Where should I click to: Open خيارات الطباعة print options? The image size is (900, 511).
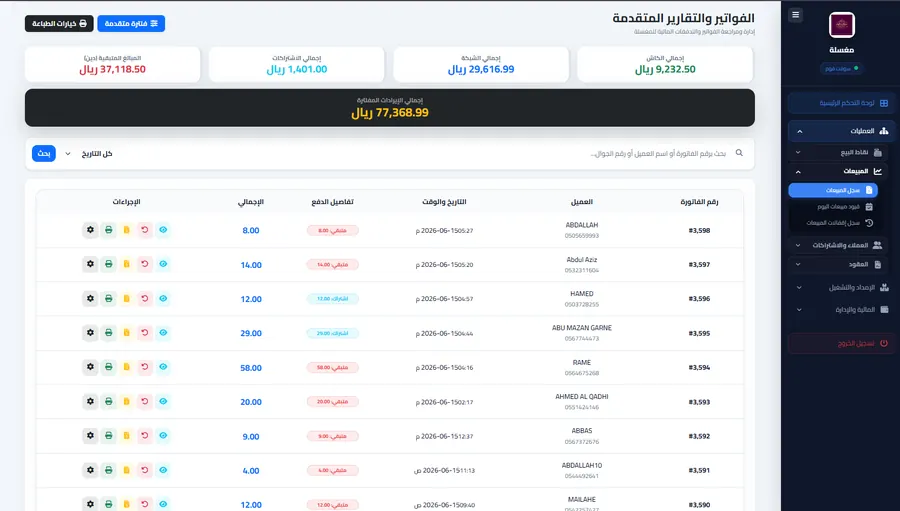click(59, 24)
